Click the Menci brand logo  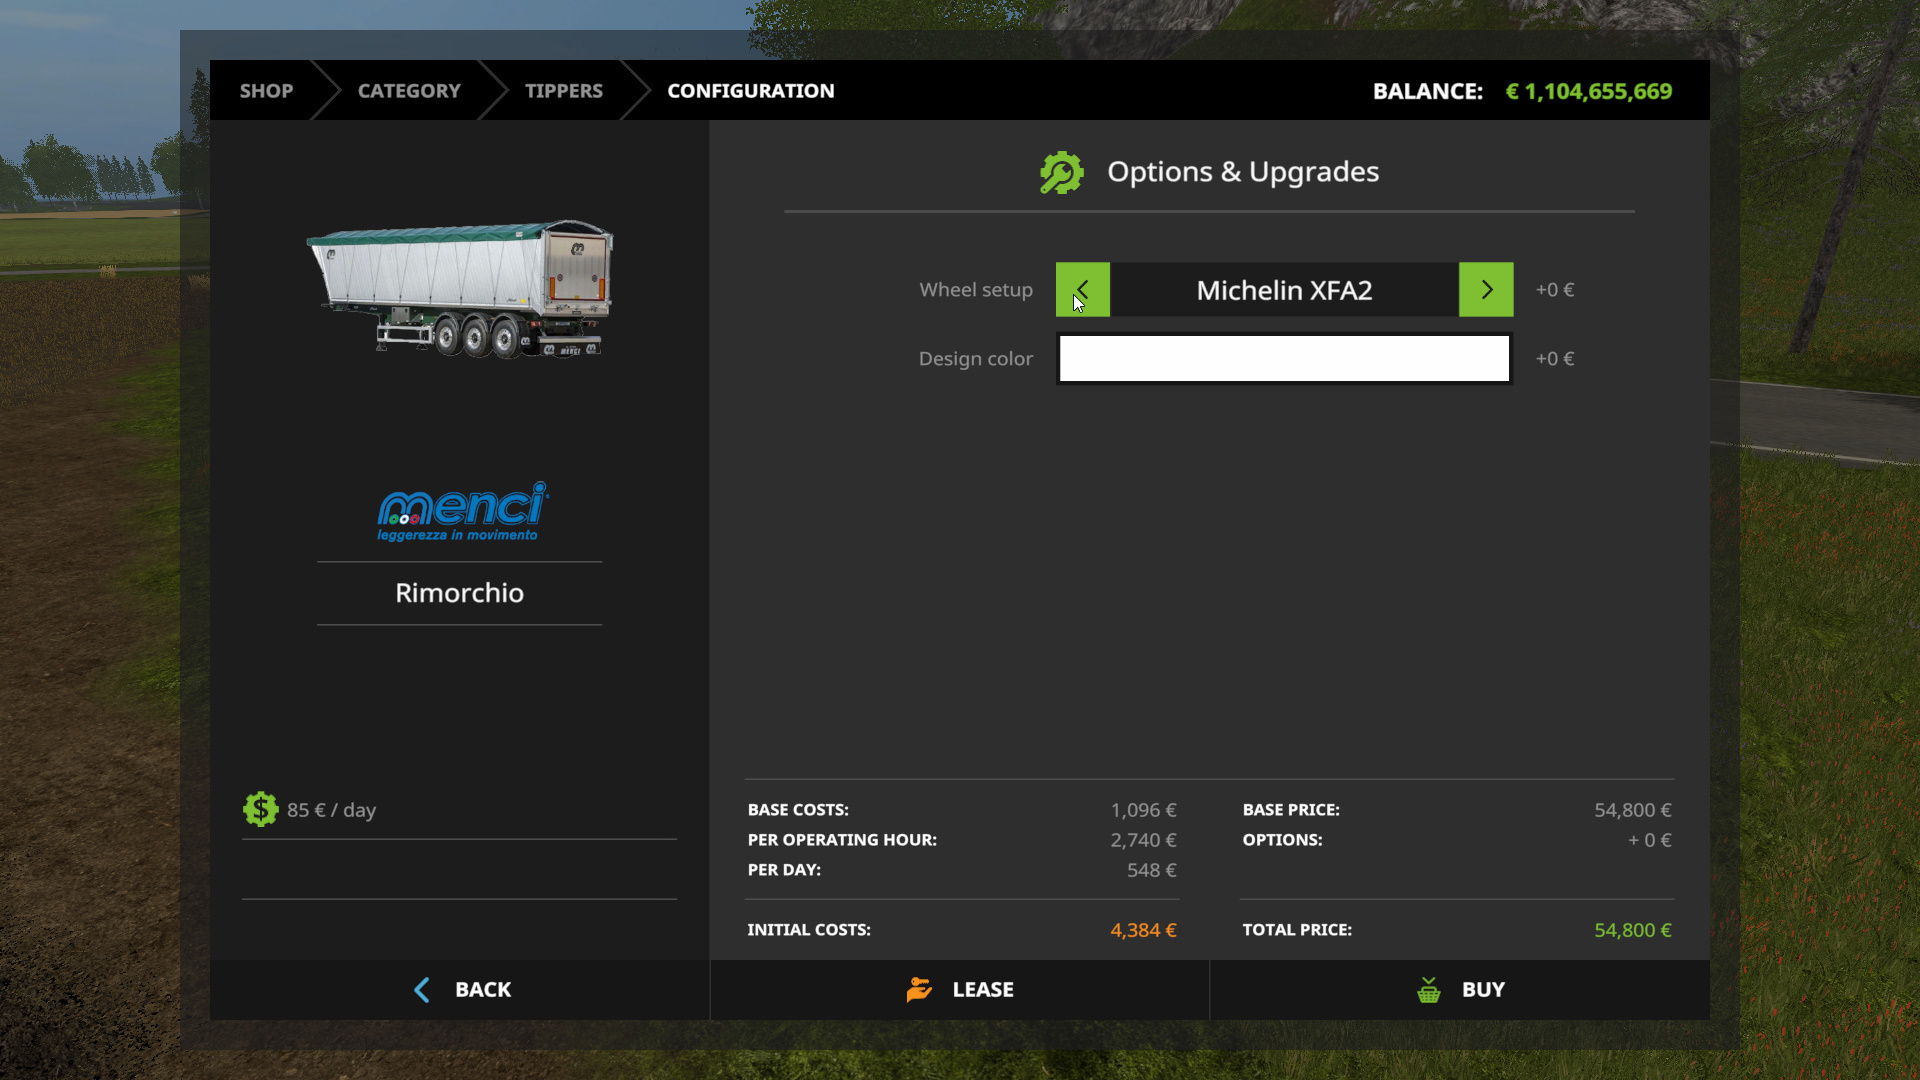point(460,512)
